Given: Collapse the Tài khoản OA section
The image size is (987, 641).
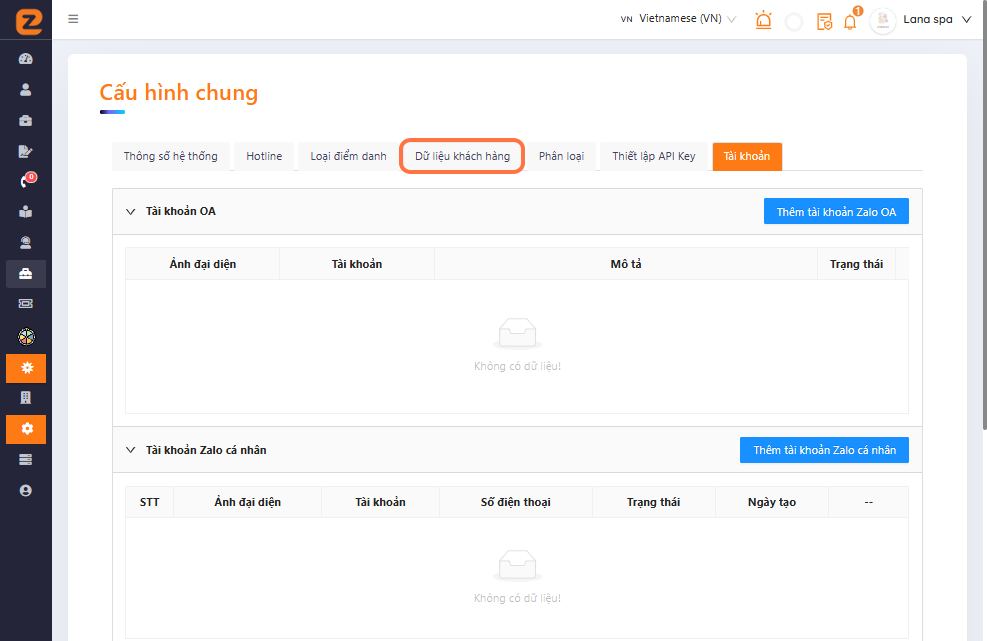Looking at the screenshot, I should click(x=130, y=211).
